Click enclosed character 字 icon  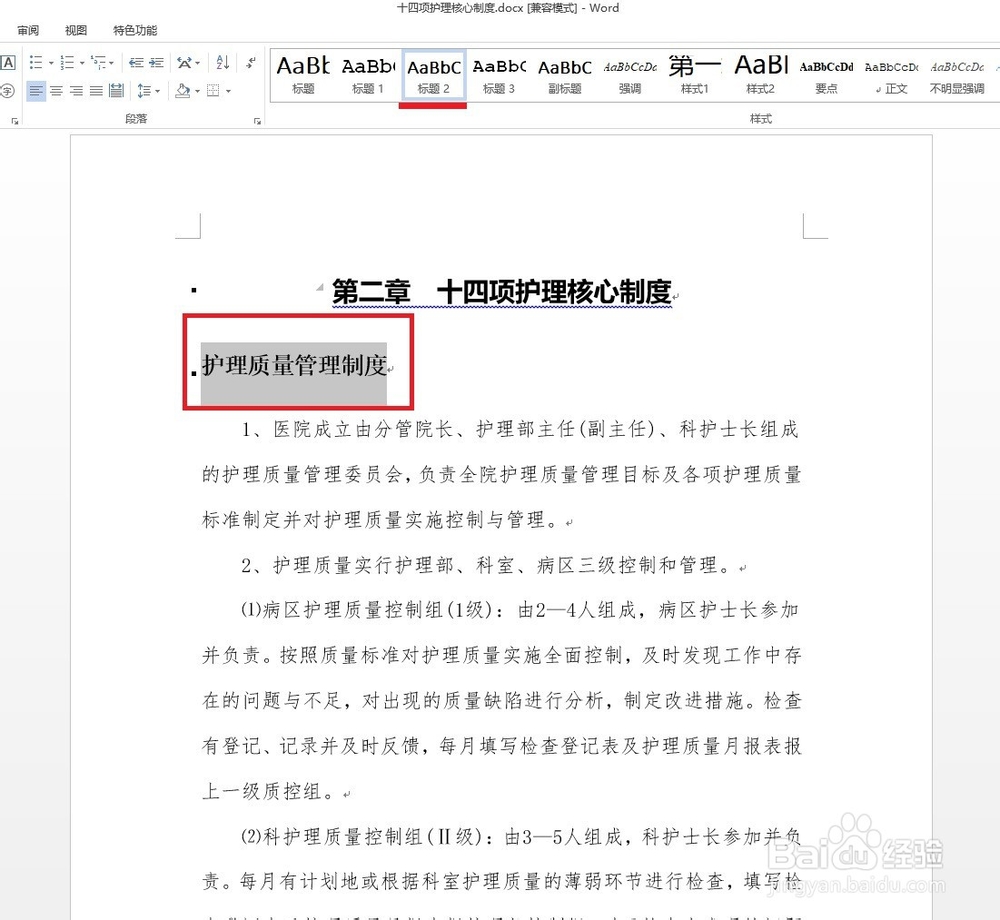[7, 91]
